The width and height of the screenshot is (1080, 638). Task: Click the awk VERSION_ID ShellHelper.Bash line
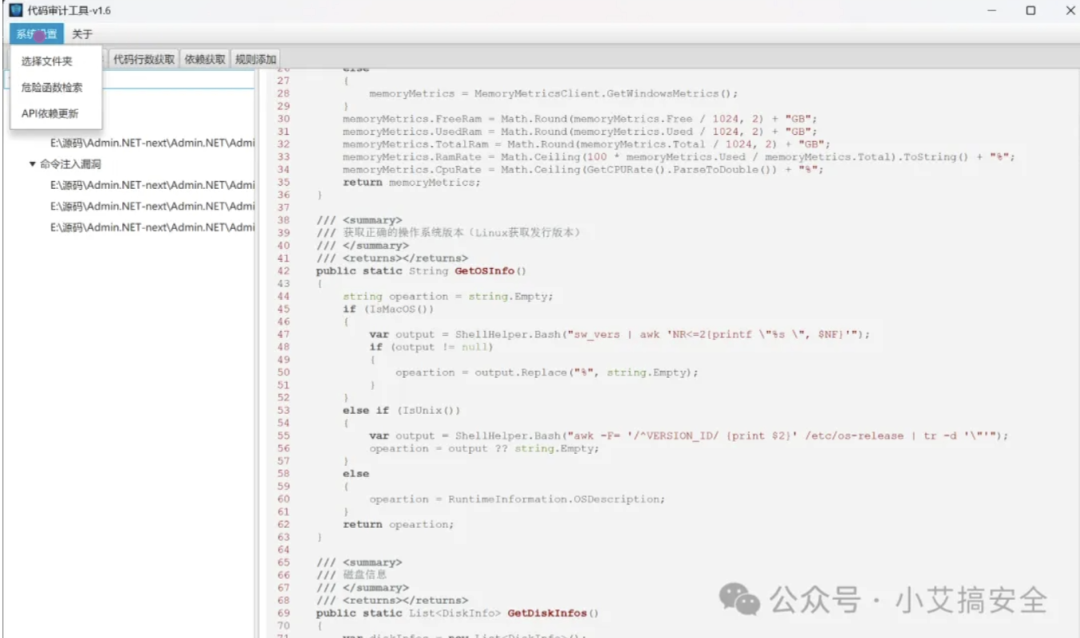[x=688, y=436]
